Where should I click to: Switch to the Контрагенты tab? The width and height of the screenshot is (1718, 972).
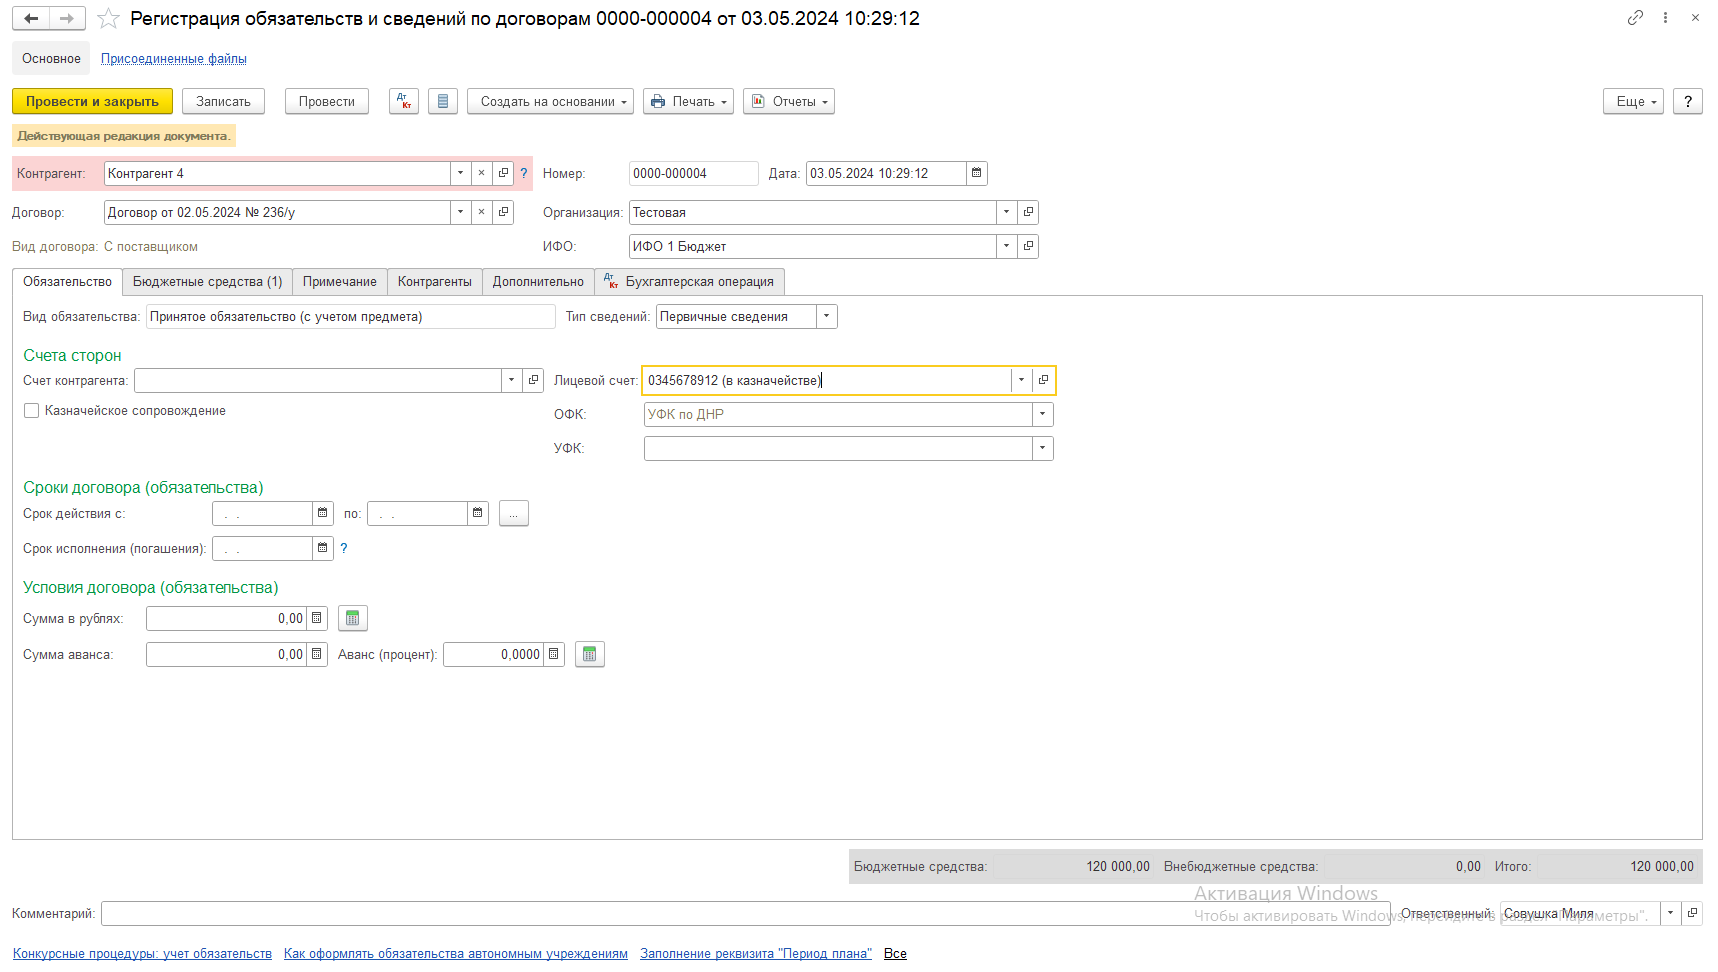(x=435, y=282)
